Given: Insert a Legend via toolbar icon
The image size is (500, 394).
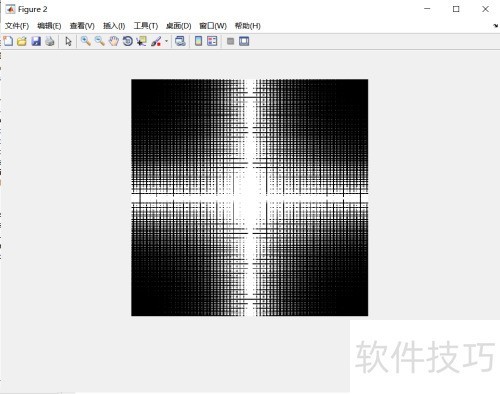Looking at the screenshot, I should coord(212,41).
